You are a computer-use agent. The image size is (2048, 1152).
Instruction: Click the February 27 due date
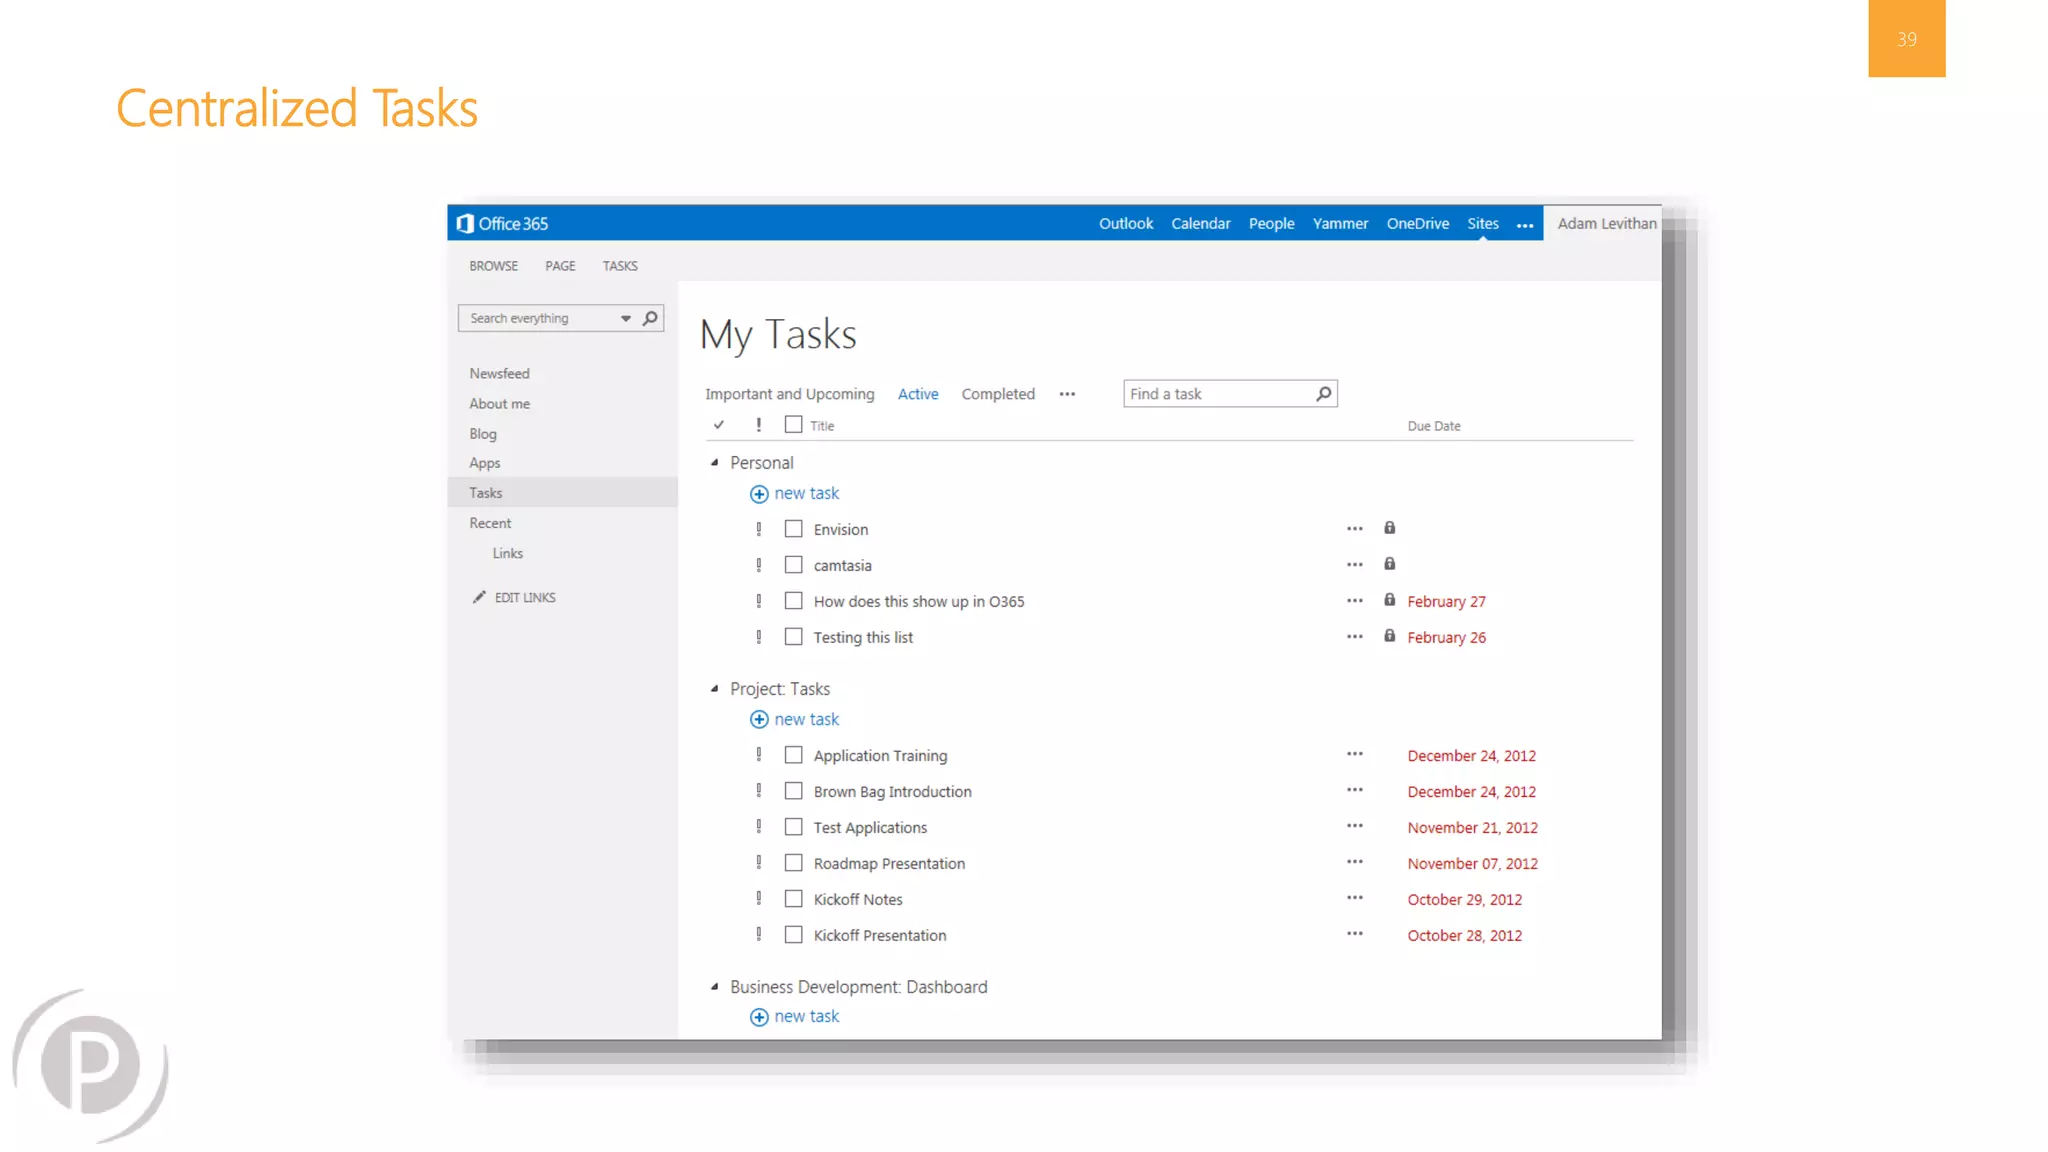(x=1446, y=601)
